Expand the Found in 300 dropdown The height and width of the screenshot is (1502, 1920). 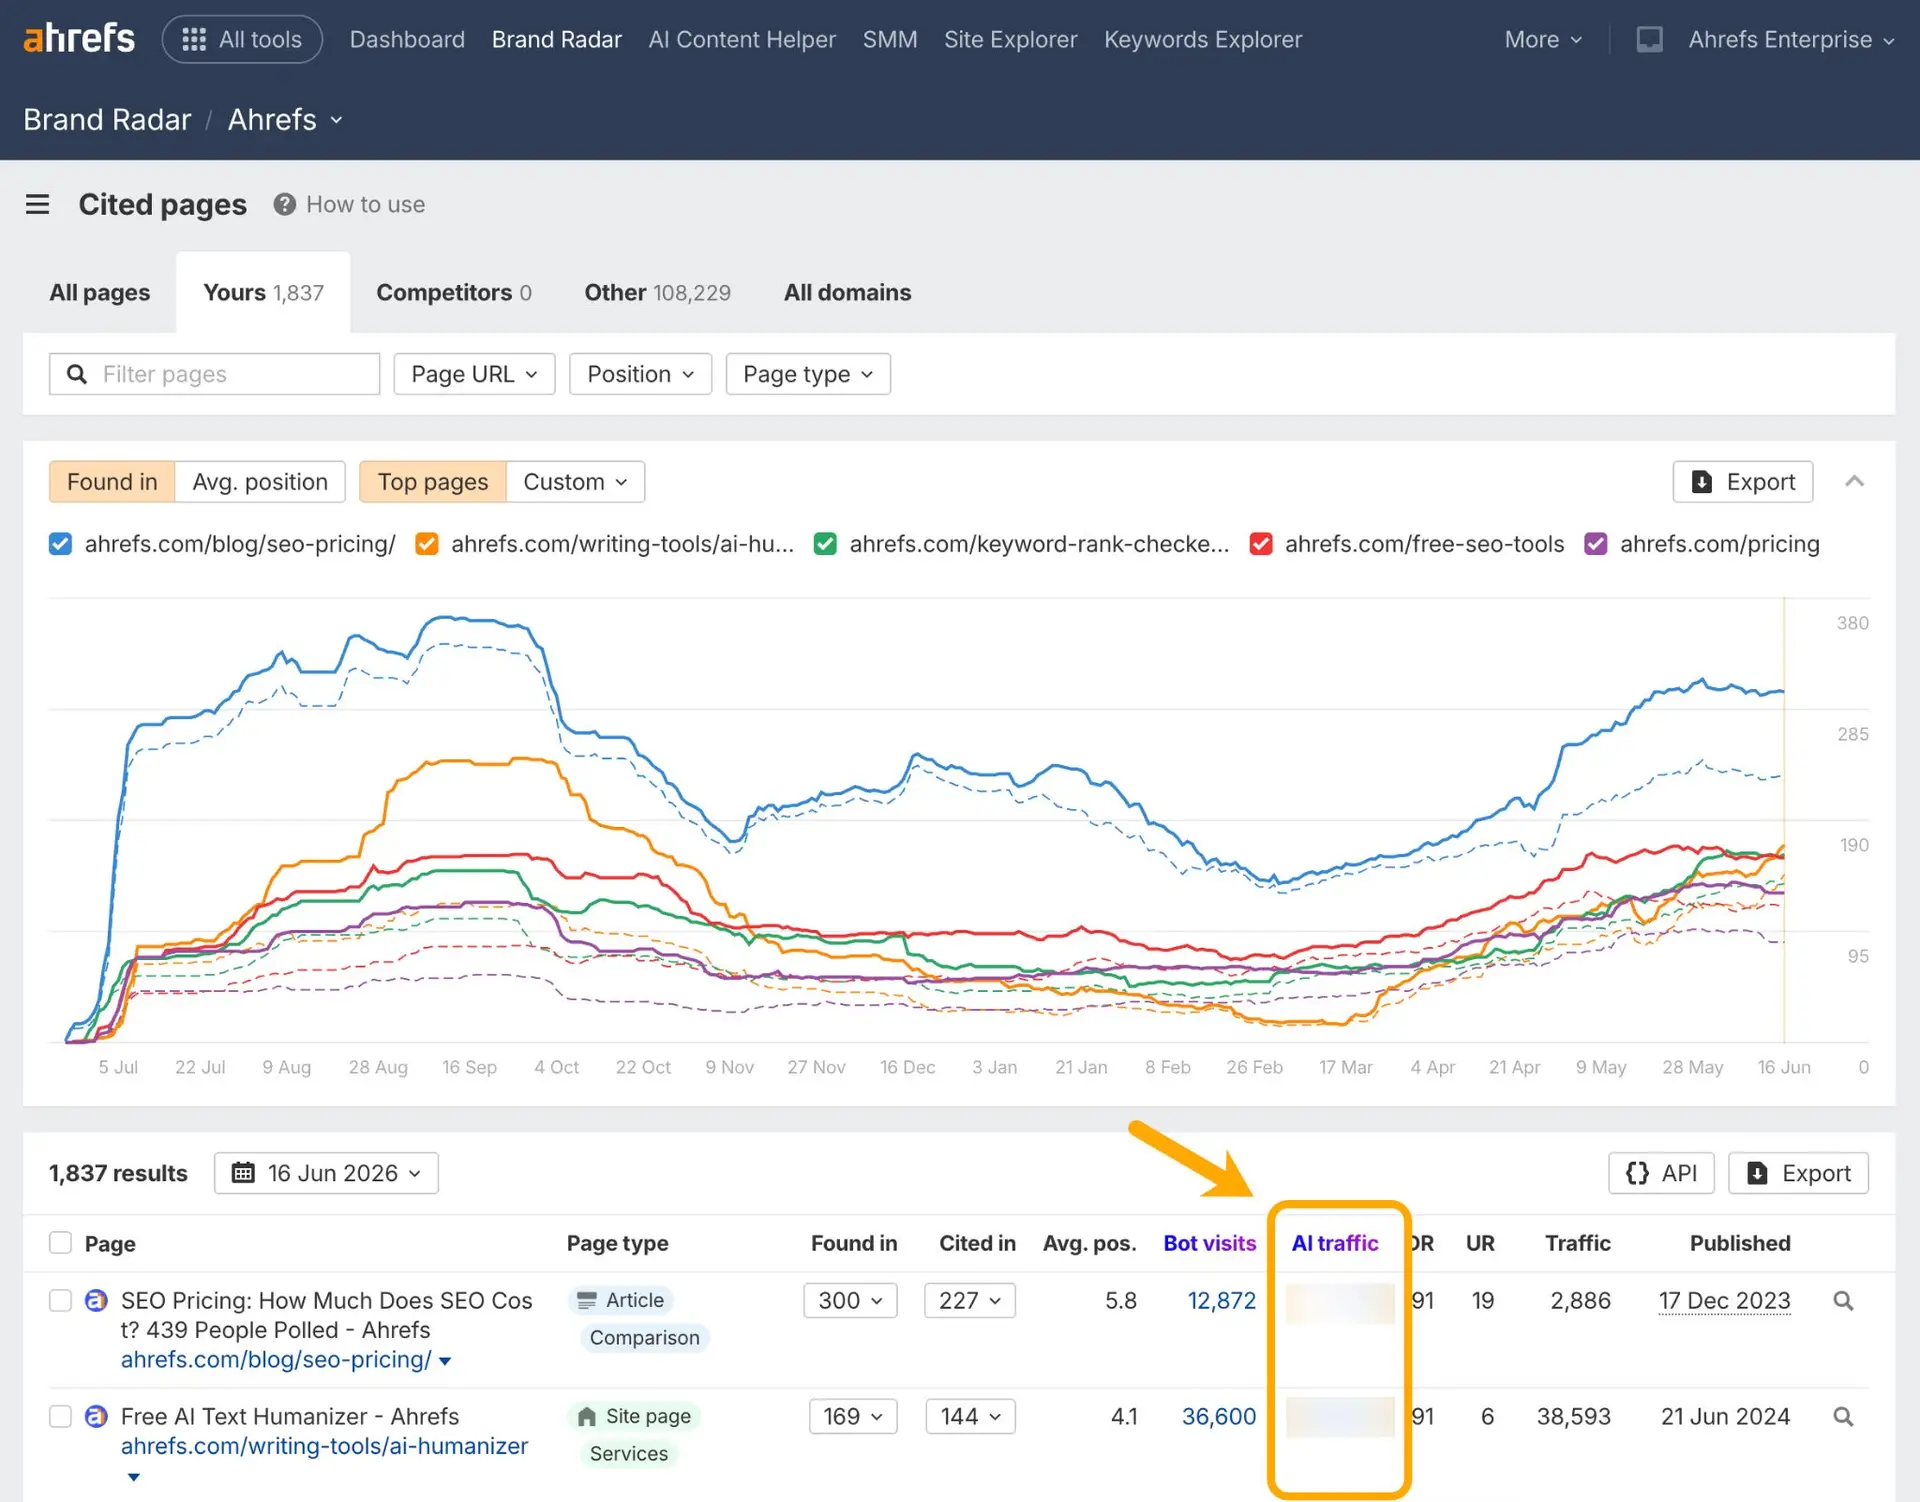click(850, 1301)
